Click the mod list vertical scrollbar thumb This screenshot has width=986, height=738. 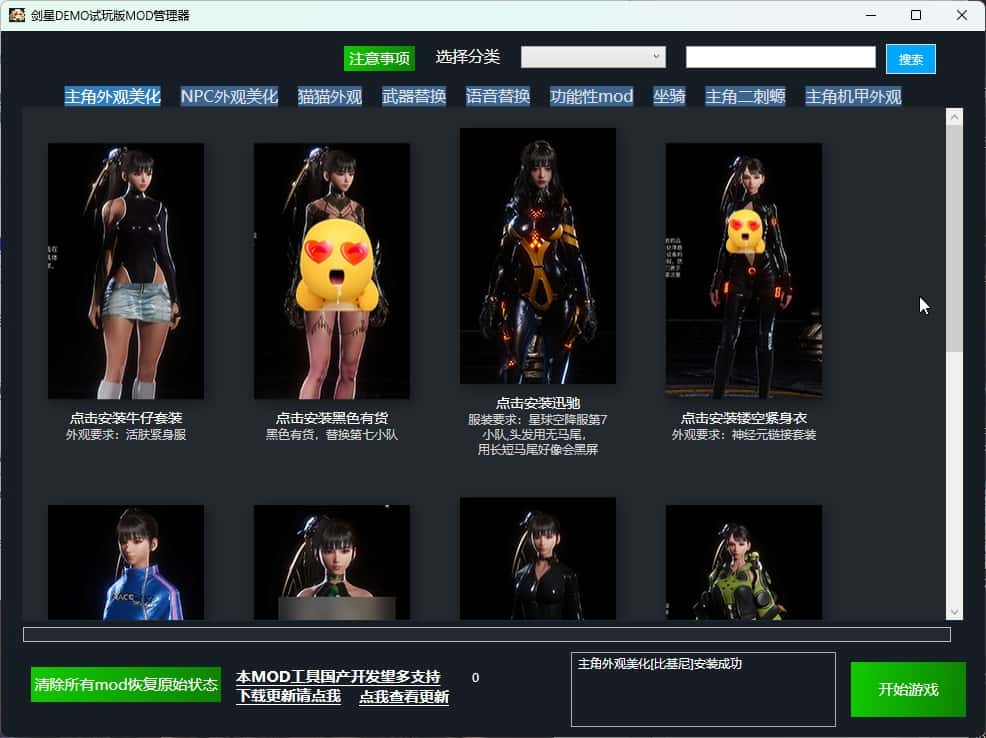(954, 239)
